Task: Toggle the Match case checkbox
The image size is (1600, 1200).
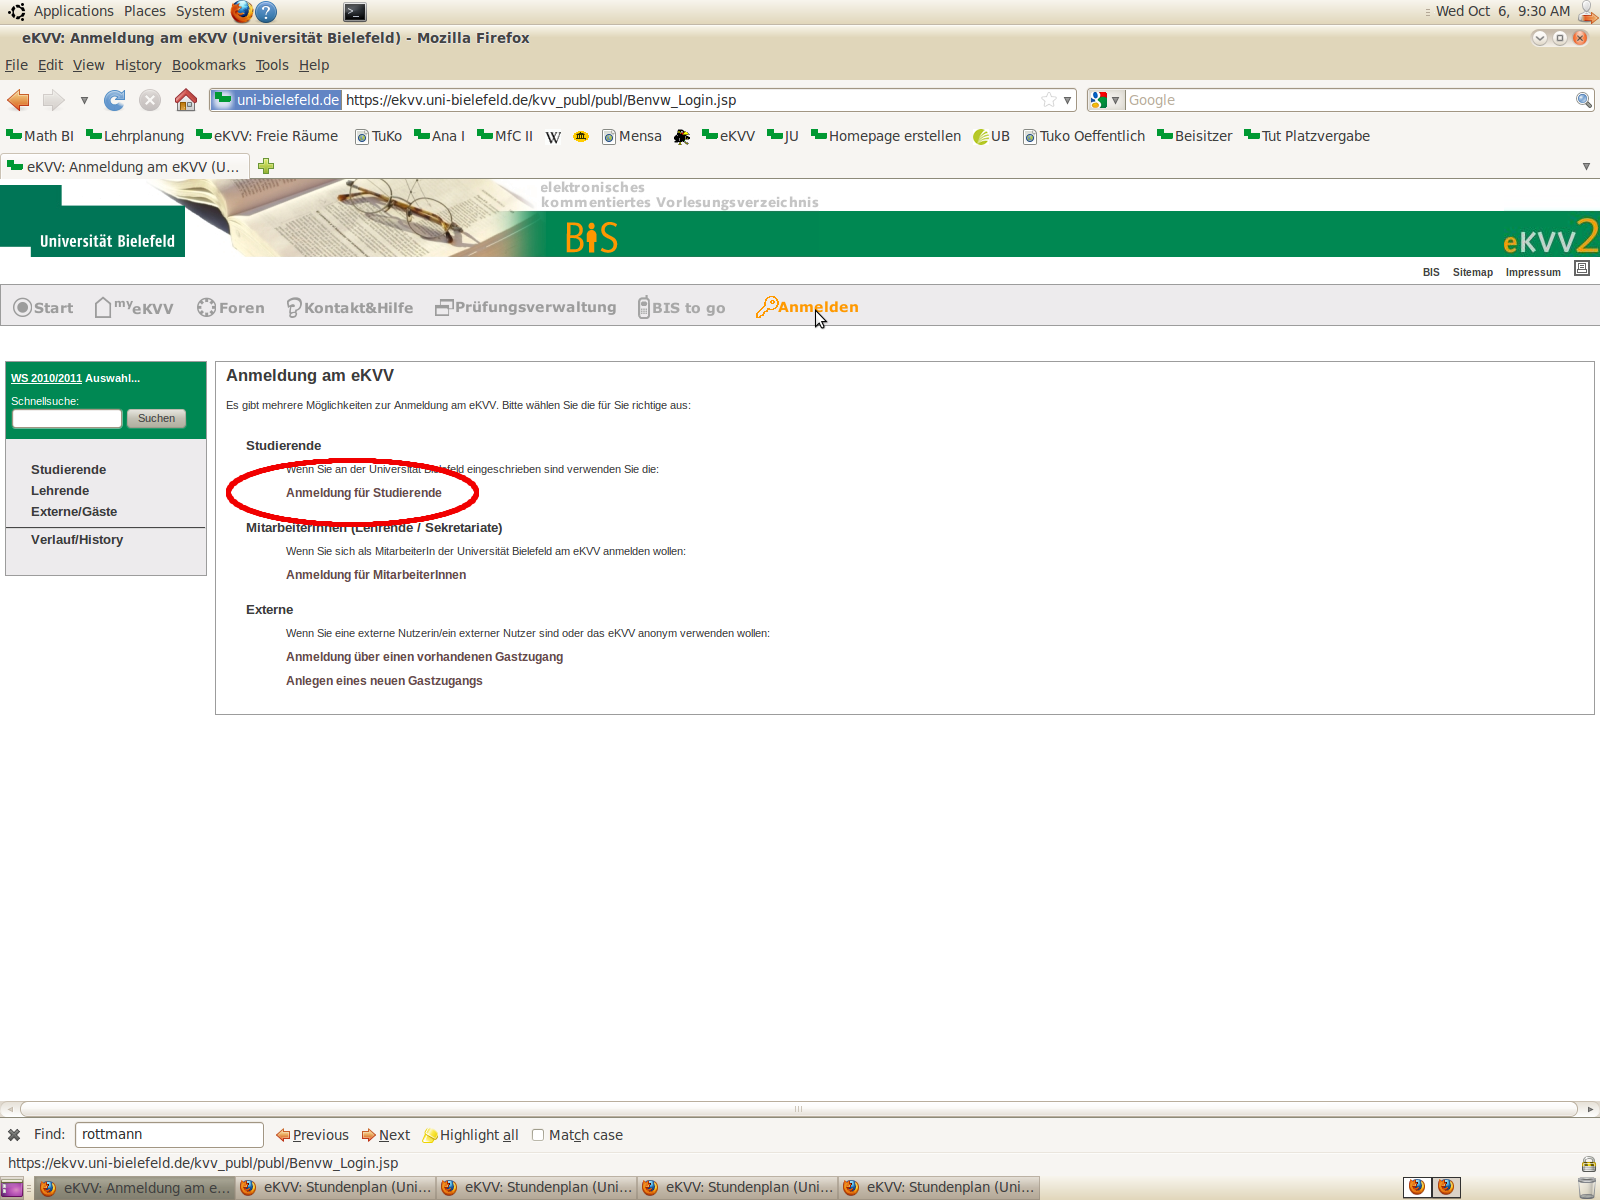Action: [x=538, y=1135]
